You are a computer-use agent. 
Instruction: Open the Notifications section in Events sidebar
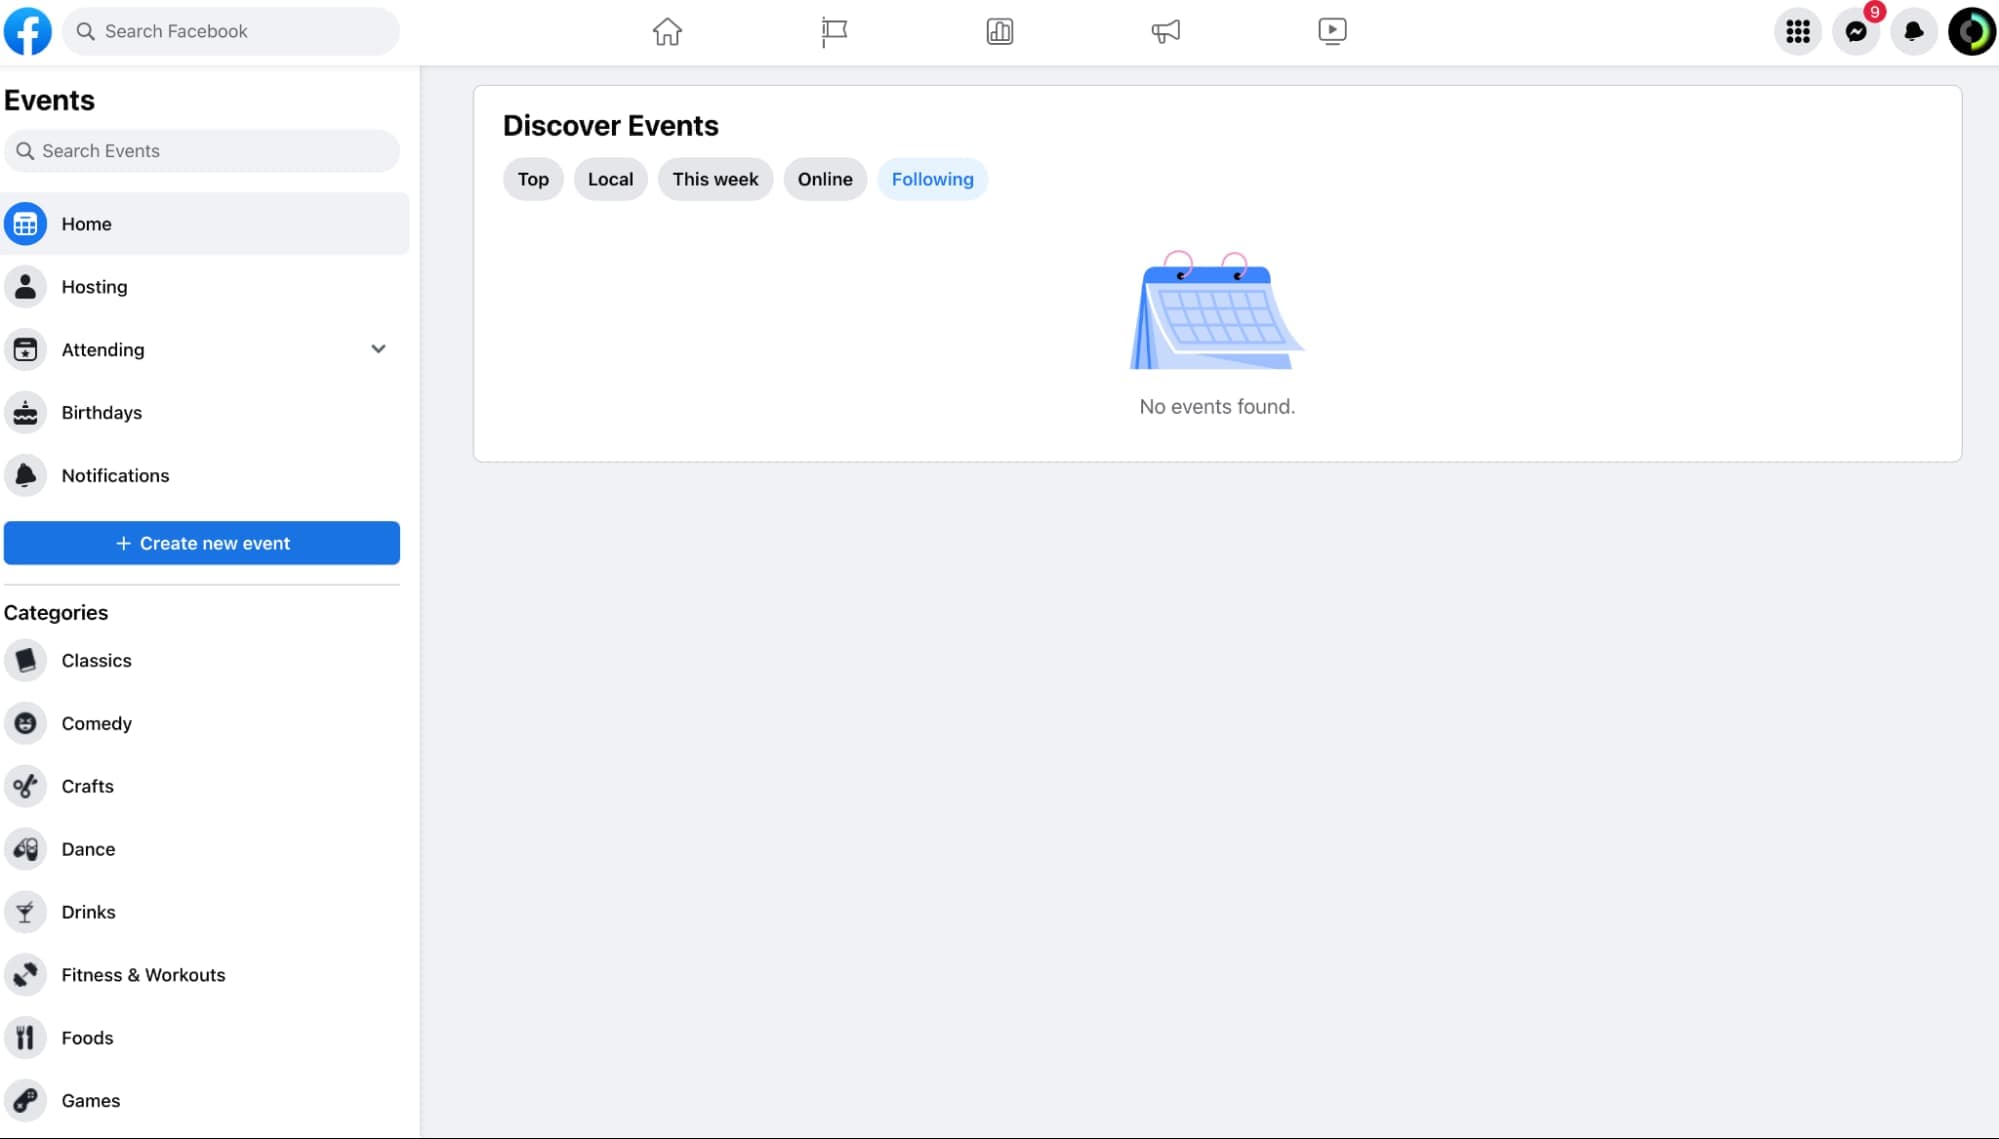(x=115, y=475)
